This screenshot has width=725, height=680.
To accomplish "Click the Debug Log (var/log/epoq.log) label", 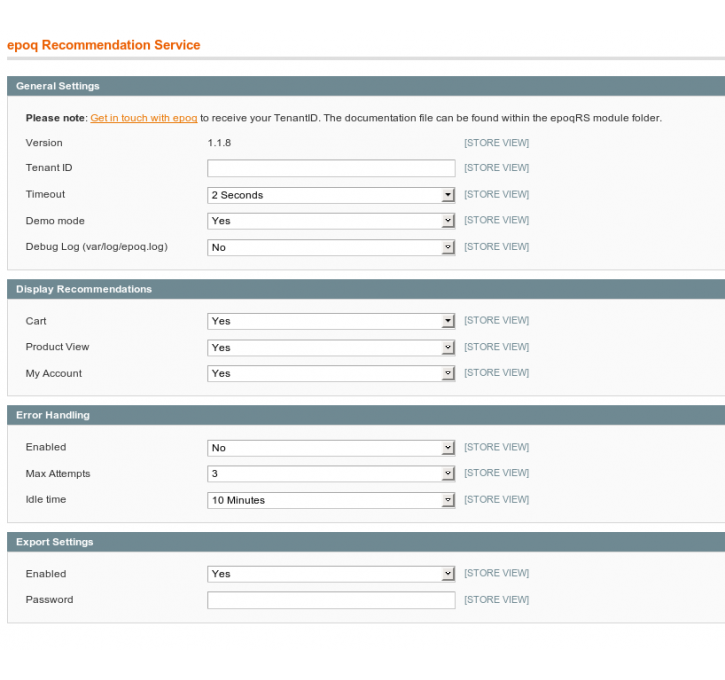I will coord(97,247).
